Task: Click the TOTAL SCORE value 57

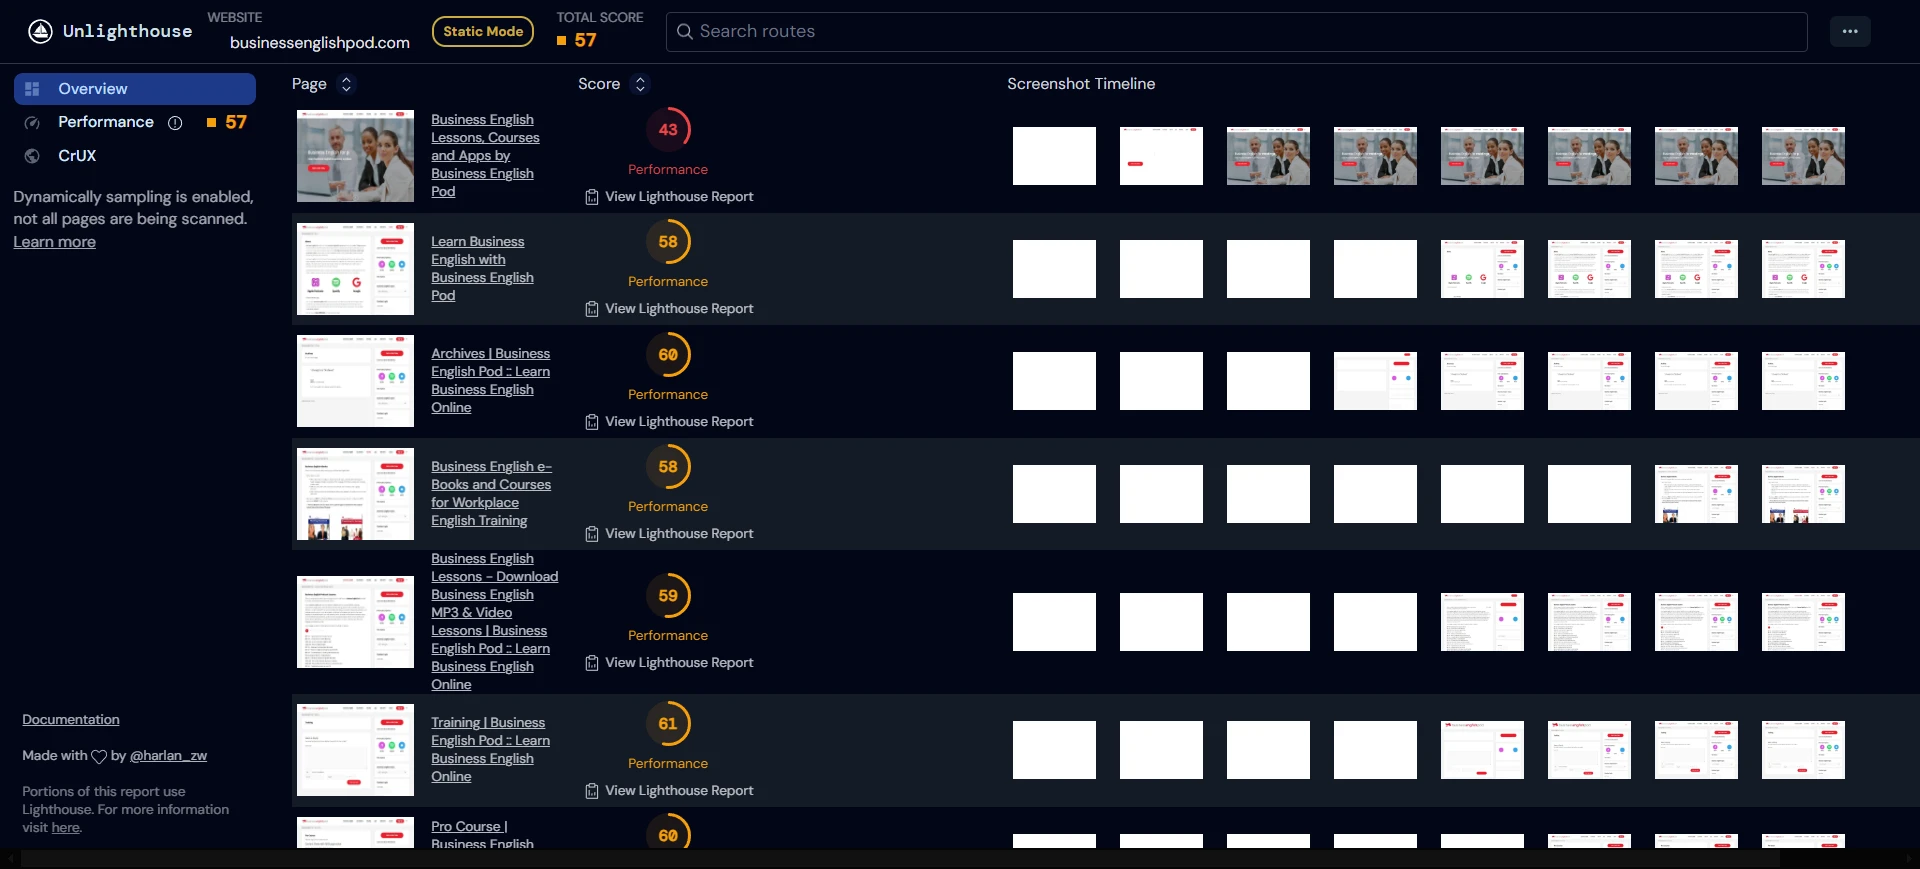Action: (585, 41)
